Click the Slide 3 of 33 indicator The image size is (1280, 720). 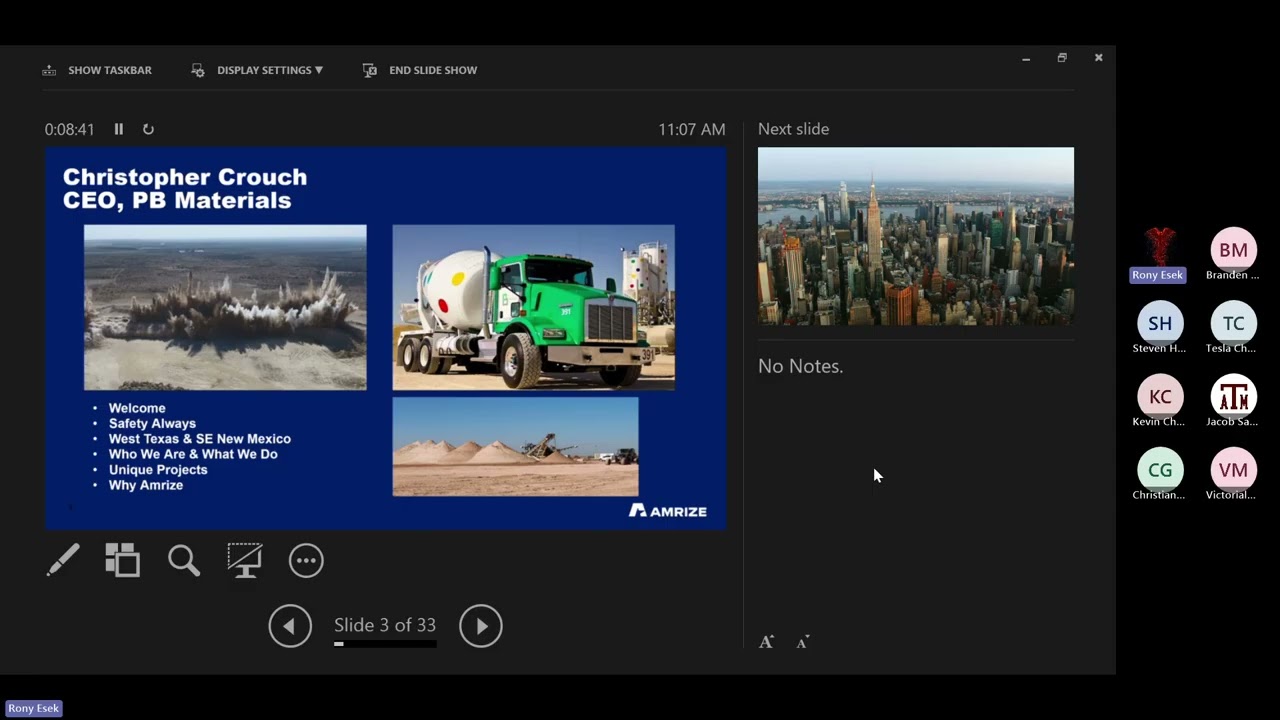pyautogui.click(x=385, y=625)
